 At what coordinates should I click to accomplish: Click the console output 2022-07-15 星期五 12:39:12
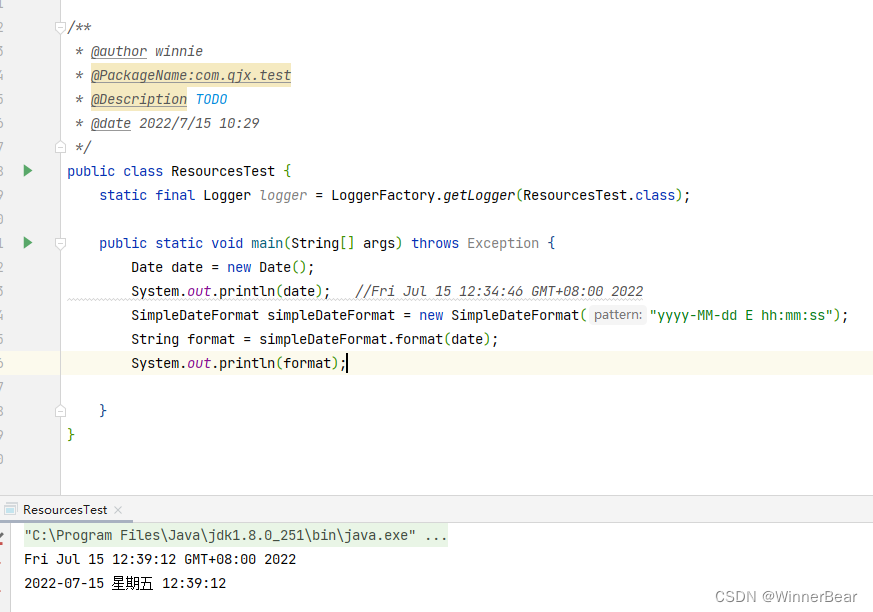click(x=125, y=583)
